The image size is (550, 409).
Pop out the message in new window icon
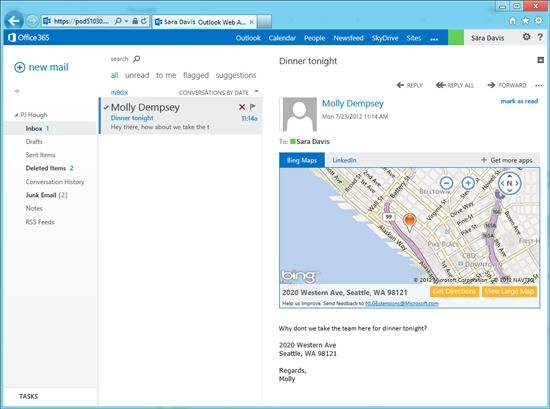pyautogui.click(x=541, y=60)
